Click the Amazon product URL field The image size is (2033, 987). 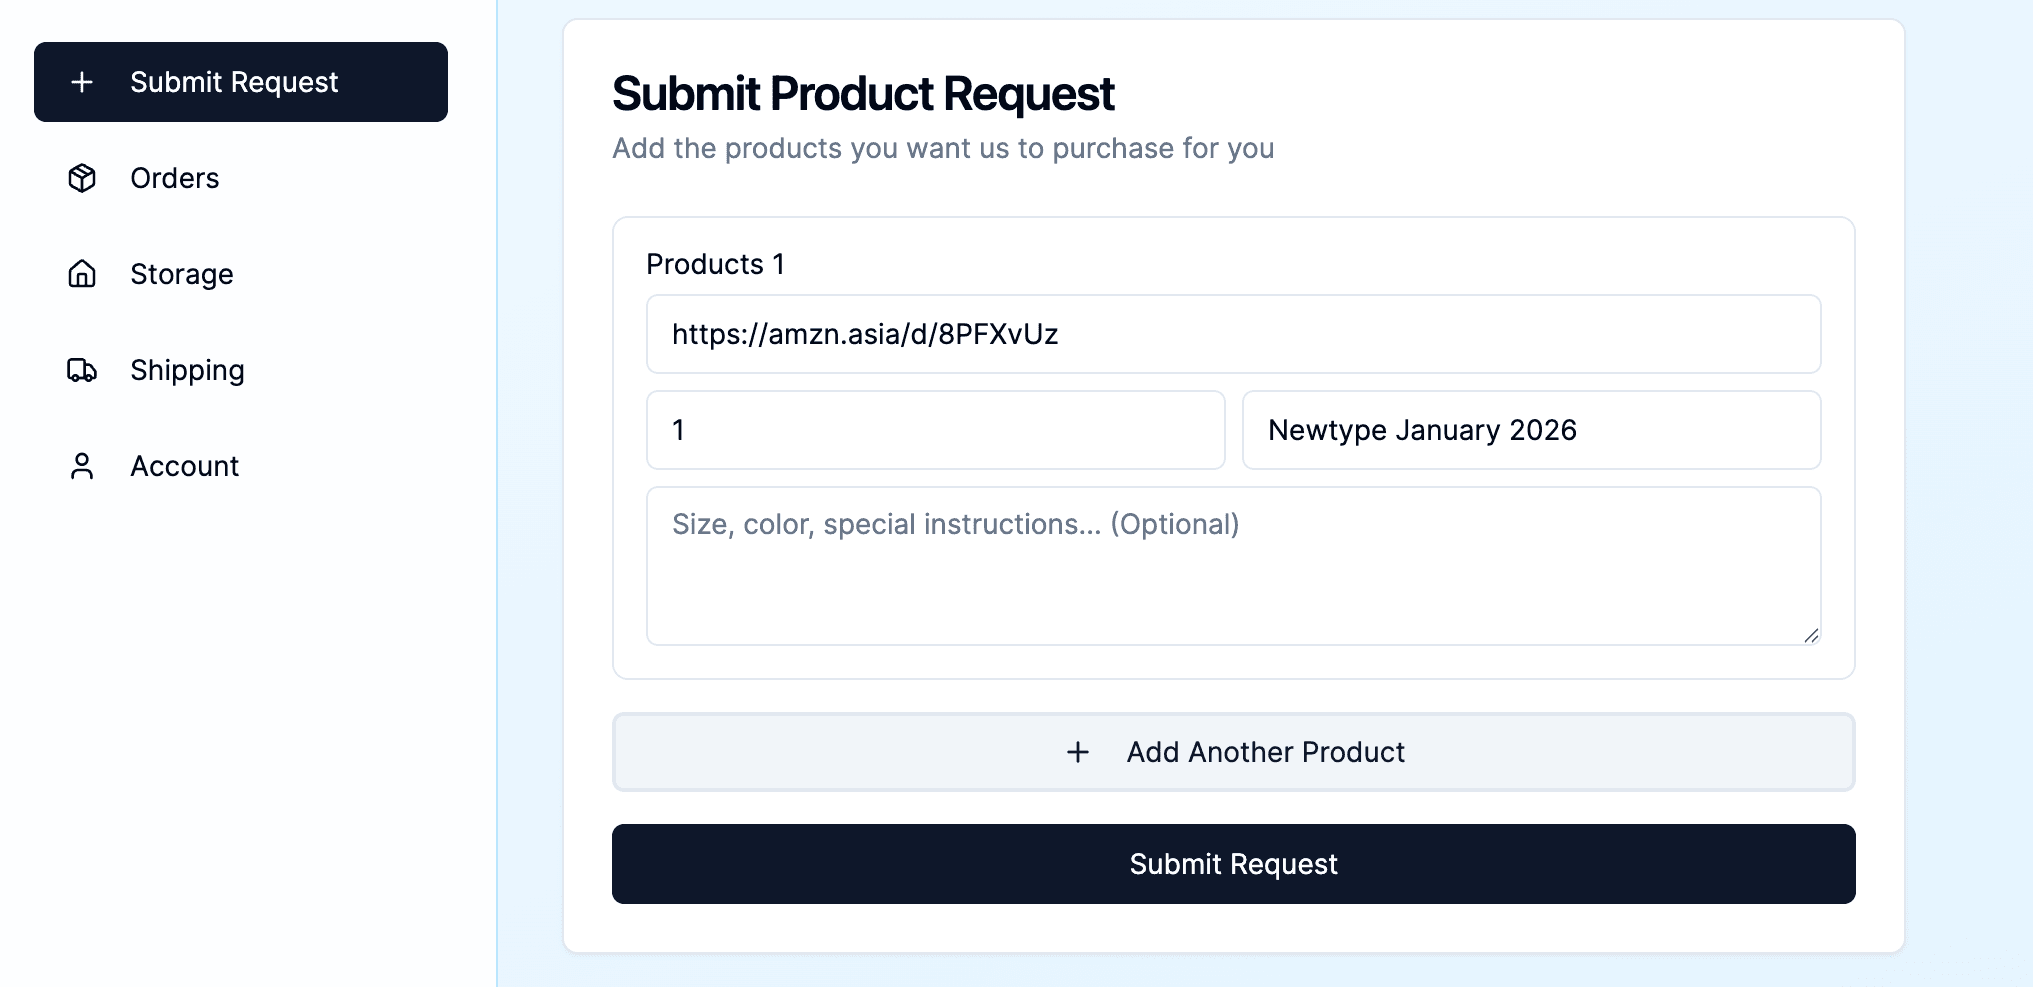(x=1234, y=334)
